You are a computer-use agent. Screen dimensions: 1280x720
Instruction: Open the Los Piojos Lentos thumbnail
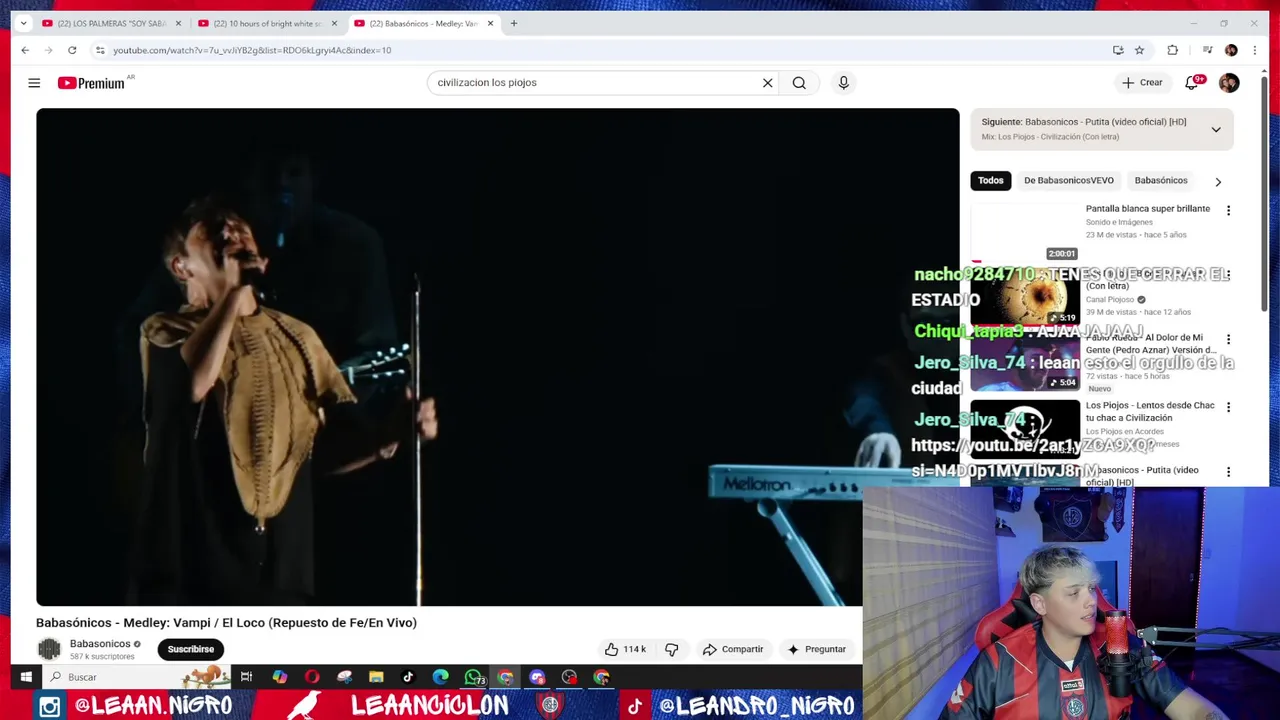click(1025, 430)
